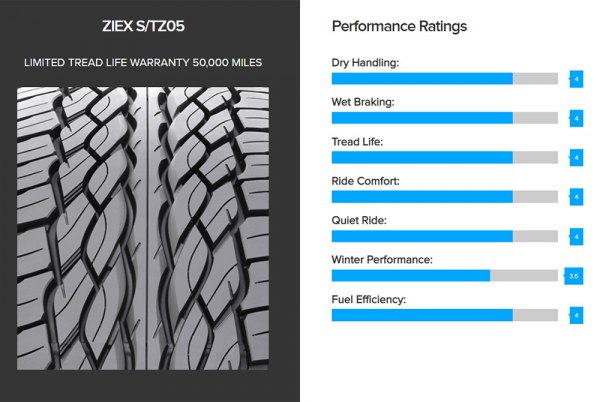
Task: Select the Wet Braking rating bar
Action: (444, 117)
